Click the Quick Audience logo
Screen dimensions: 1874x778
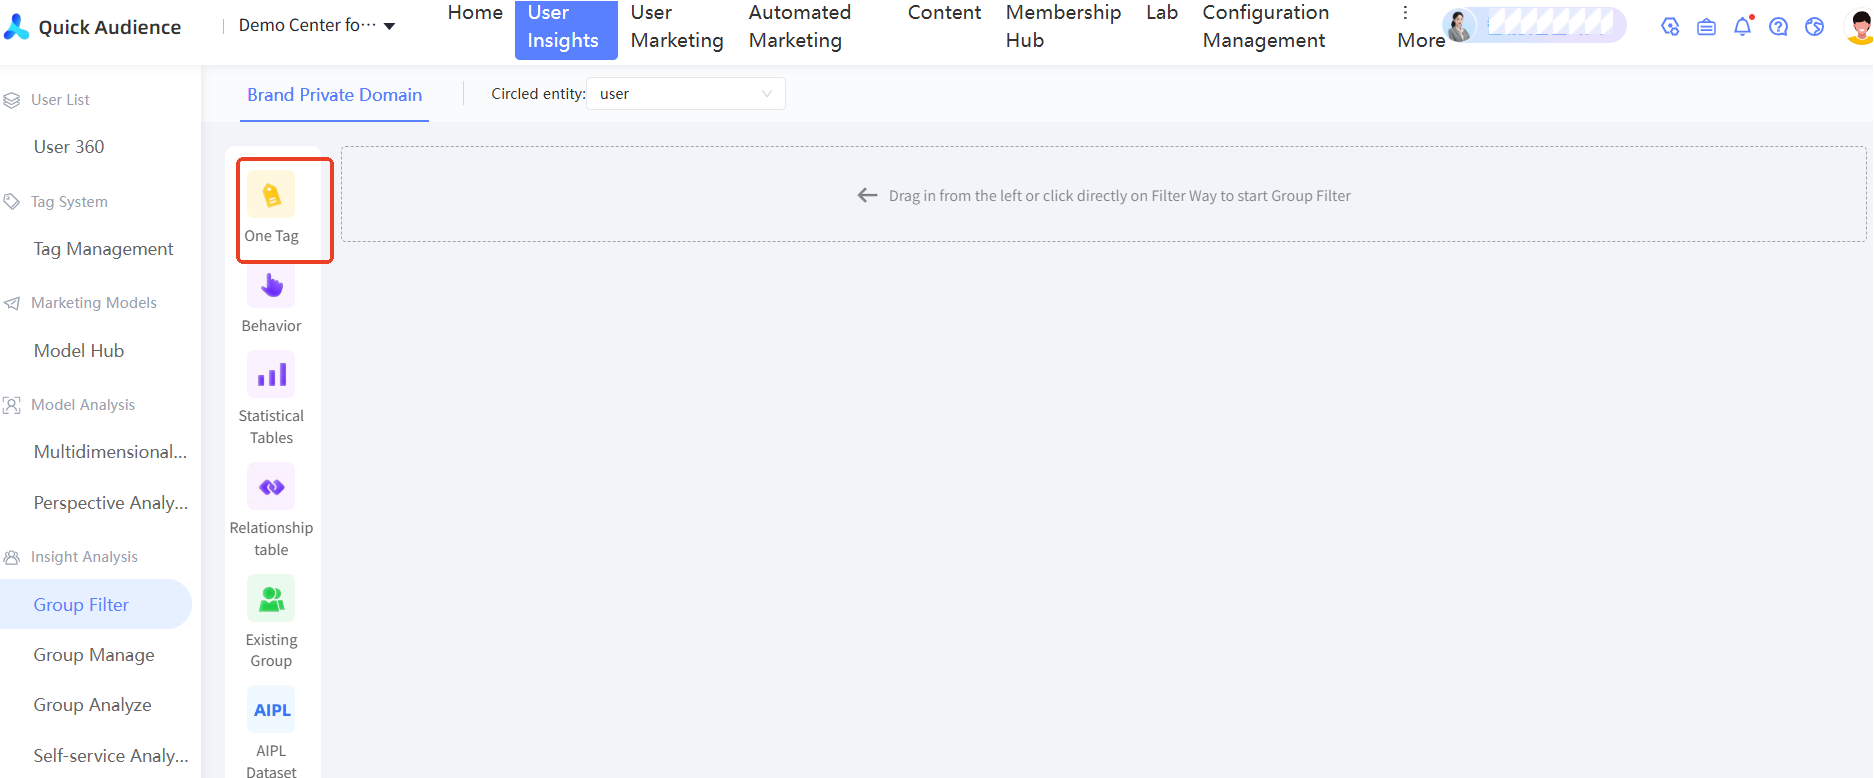coord(92,27)
